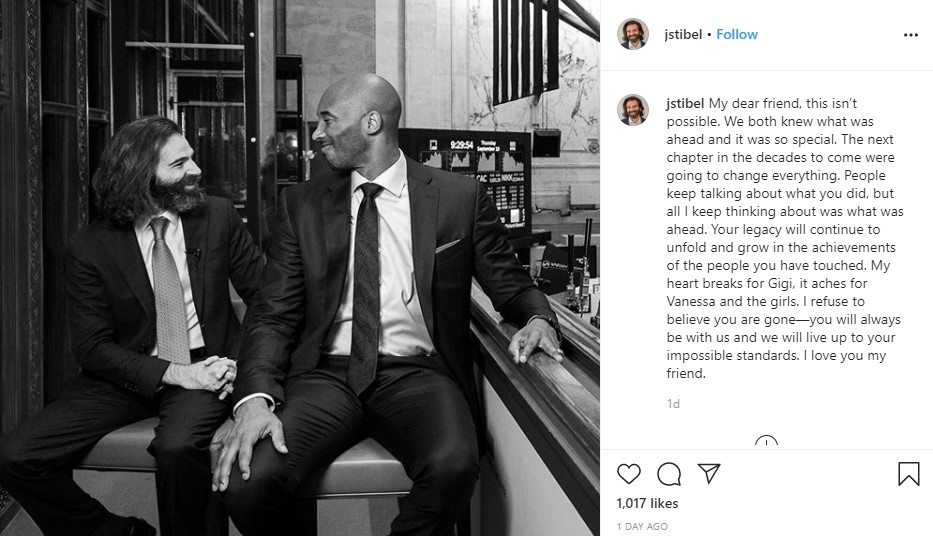
Task: Click the bearded man's light patterned tie
Action: (x=170, y=290)
